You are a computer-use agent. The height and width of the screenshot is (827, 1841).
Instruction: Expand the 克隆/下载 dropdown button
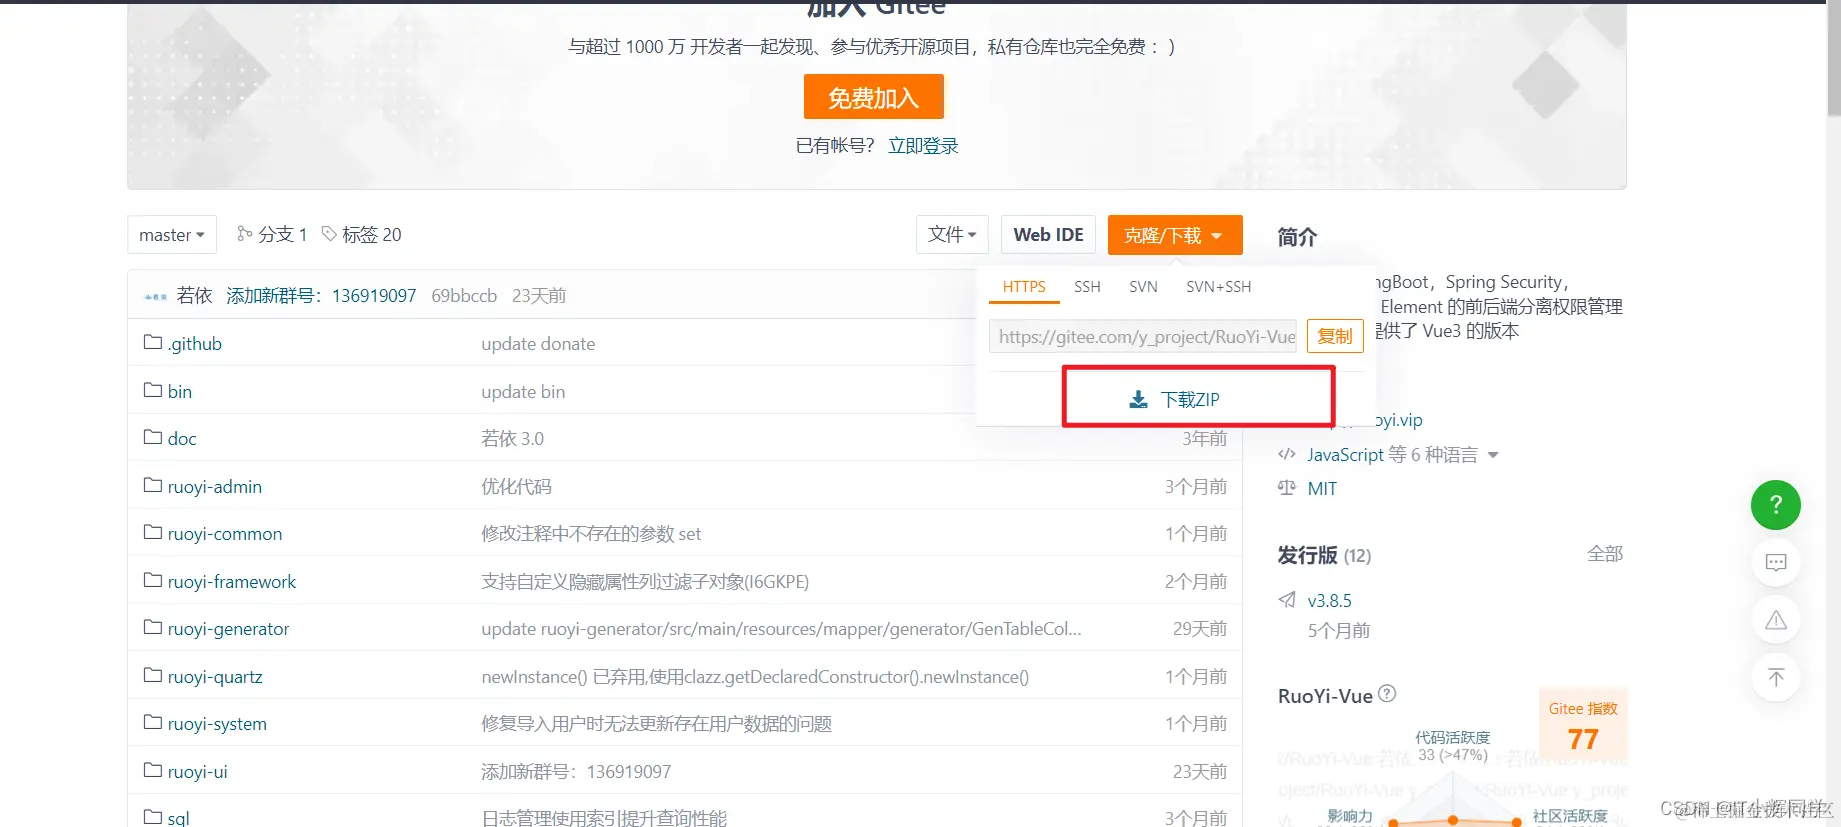coord(1175,235)
